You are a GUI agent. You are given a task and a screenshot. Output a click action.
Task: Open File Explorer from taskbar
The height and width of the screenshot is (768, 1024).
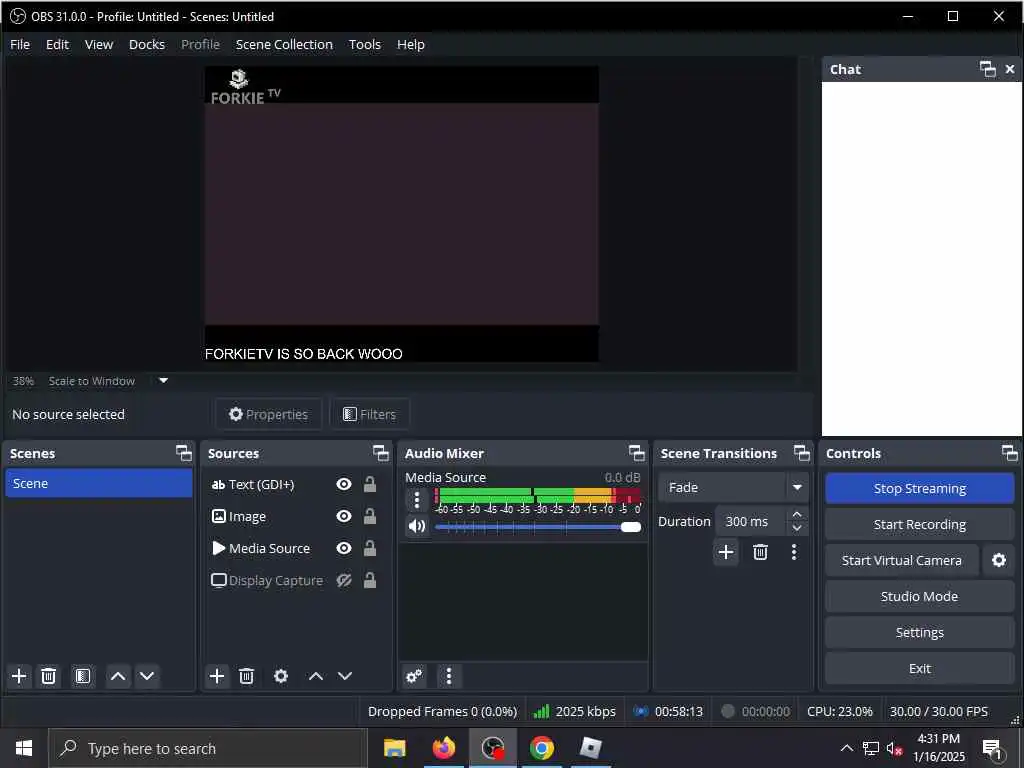pyautogui.click(x=394, y=748)
